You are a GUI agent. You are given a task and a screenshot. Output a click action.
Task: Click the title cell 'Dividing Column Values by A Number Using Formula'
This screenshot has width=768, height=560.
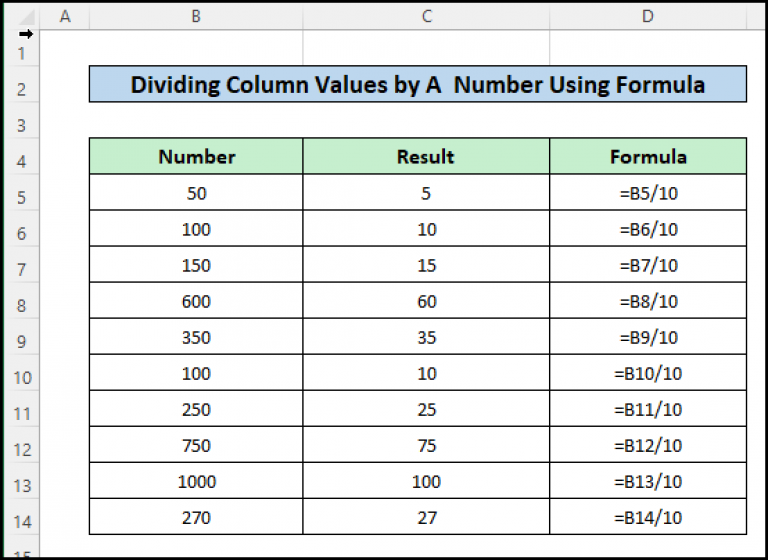pyautogui.click(x=418, y=84)
